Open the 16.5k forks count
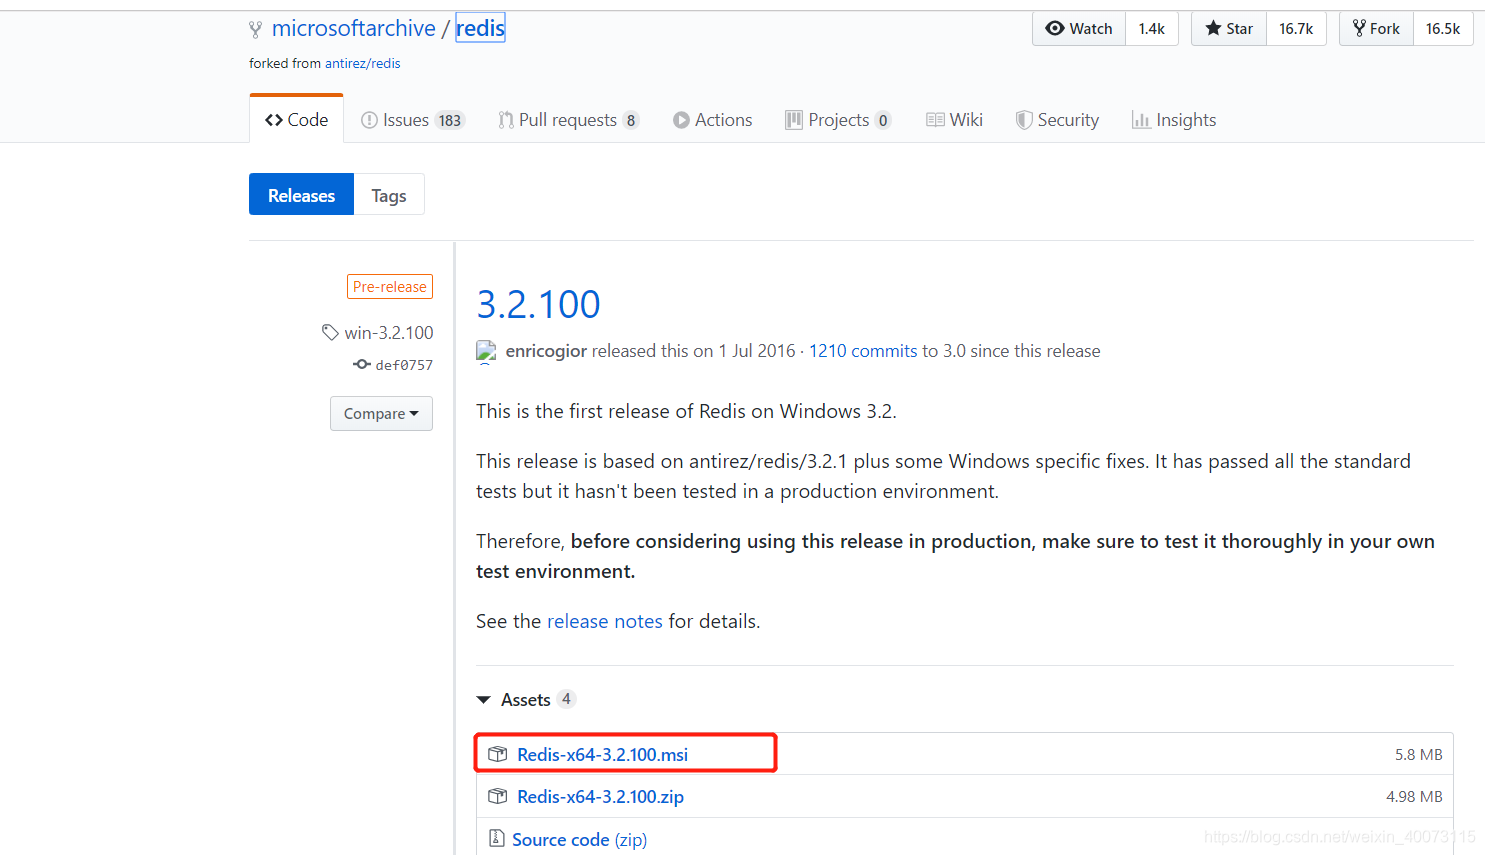Image resolution: width=1485 pixels, height=855 pixels. pyautogui.click(x=1443, y=29)
